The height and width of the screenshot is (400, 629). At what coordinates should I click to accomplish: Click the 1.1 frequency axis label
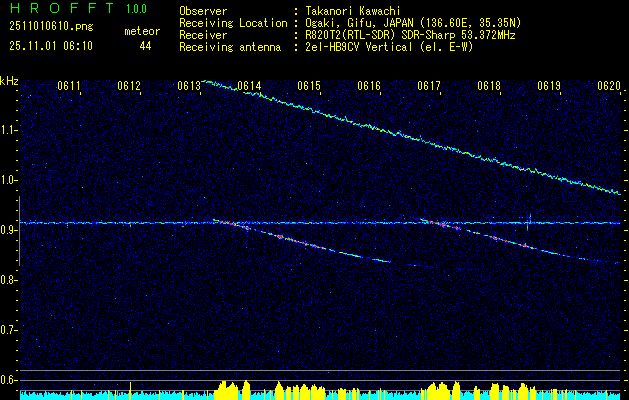tap(8, 130)
